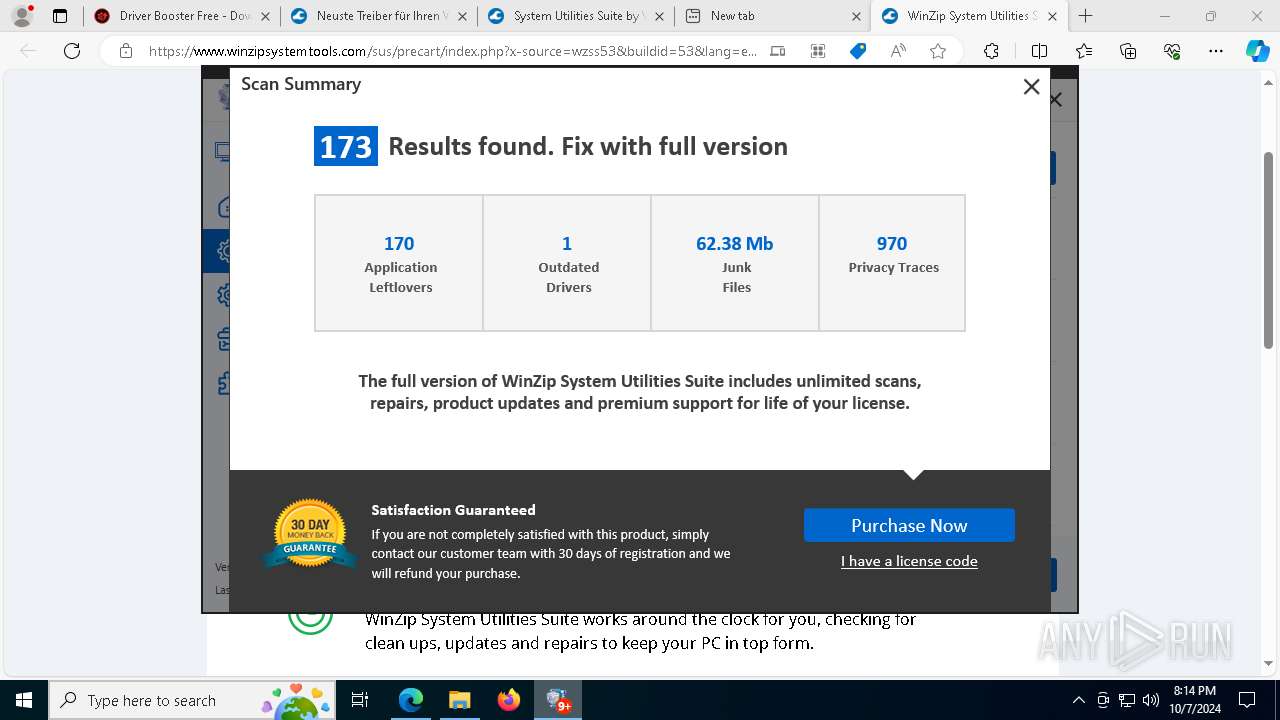This screenshot has width=1280, height=720.
Task: Close the Neuste Treiber tab
Action: (x=461, y=16)
